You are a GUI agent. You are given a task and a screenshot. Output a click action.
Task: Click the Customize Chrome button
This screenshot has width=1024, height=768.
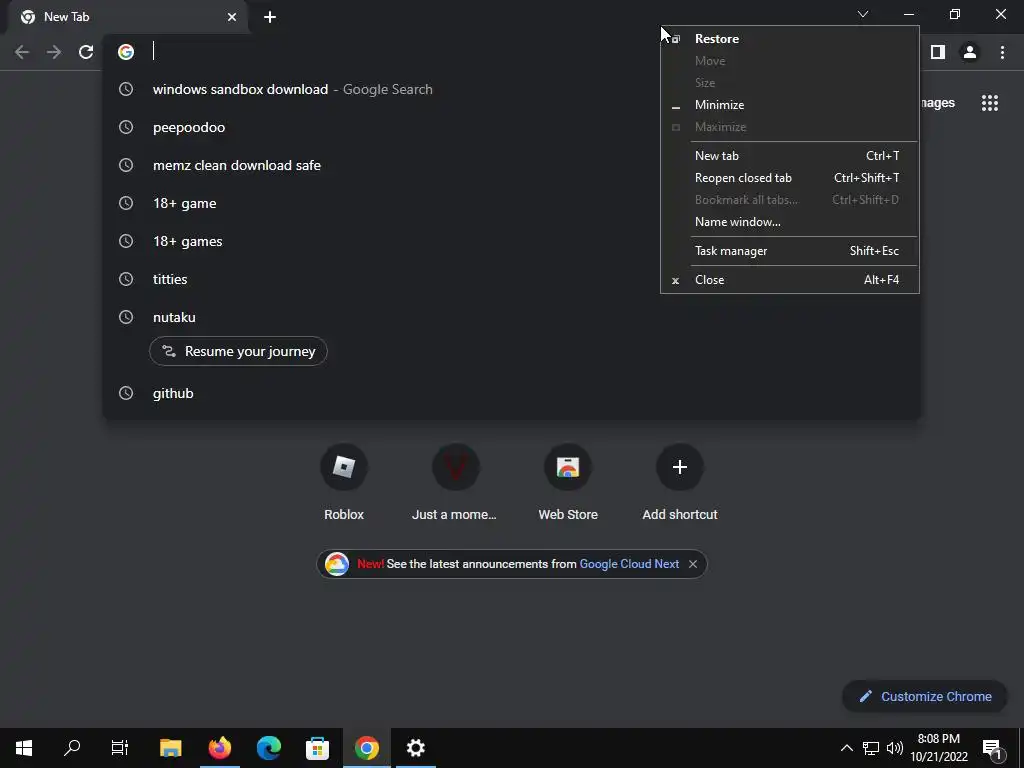[925, 696]
